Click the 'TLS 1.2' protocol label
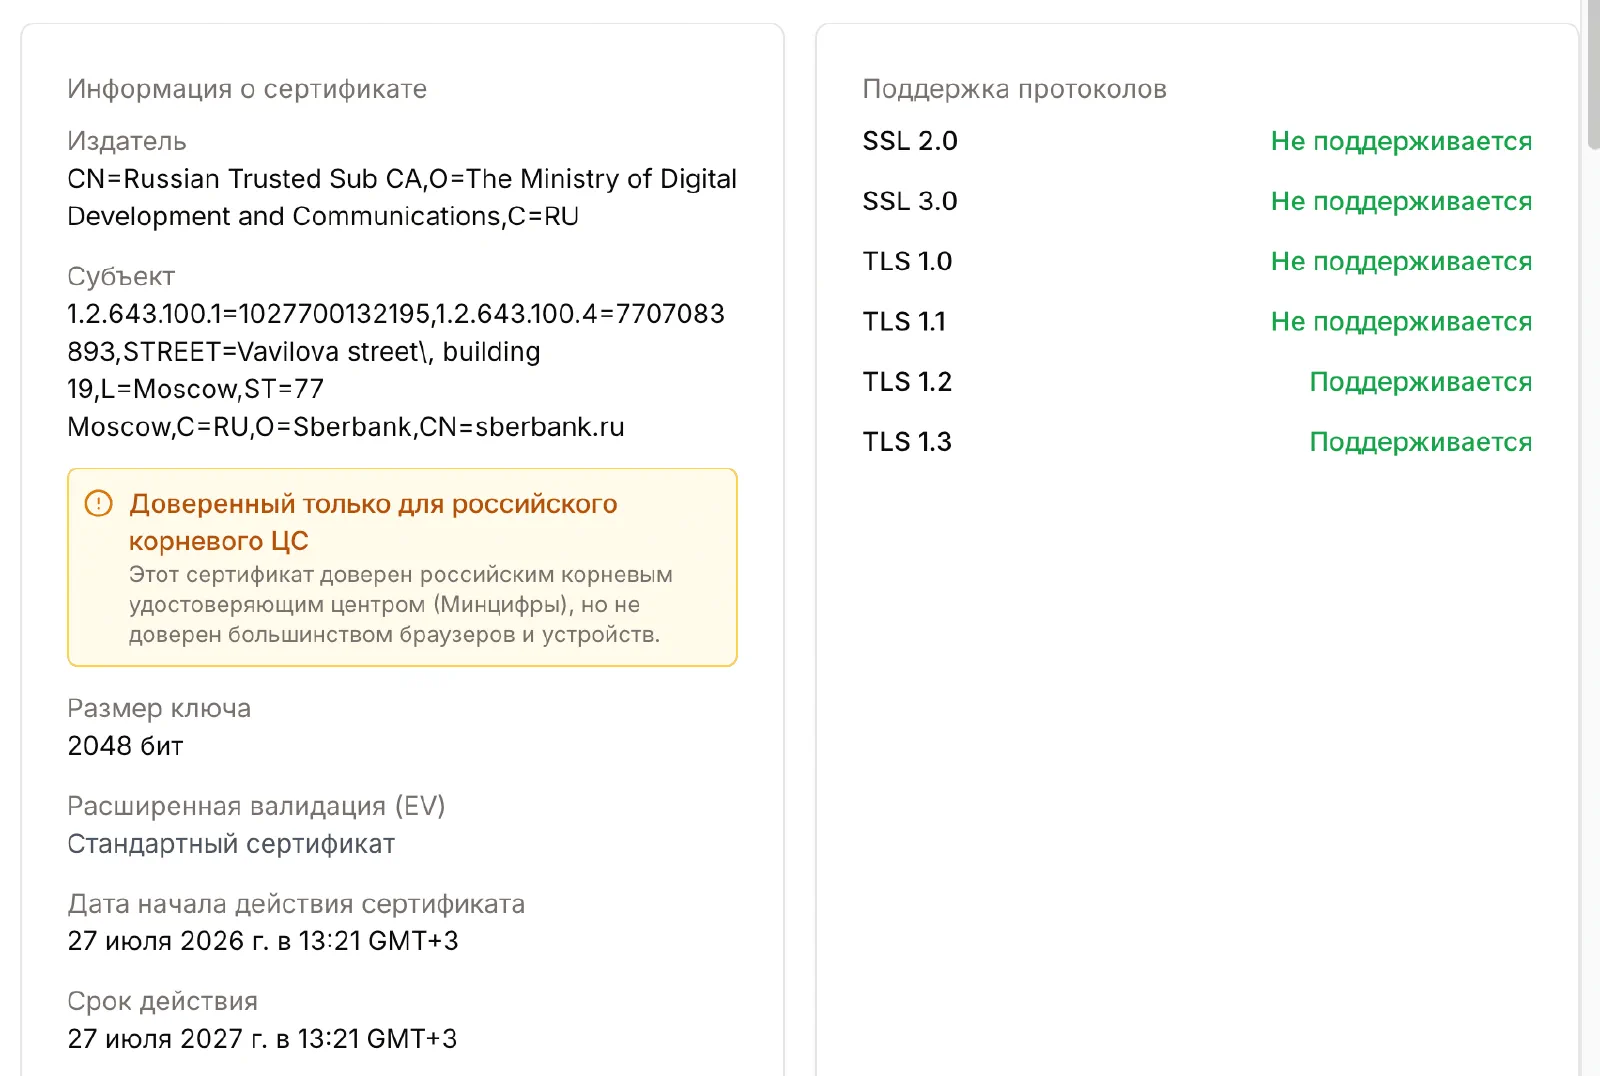1600x1076 pixels. (x=907, y=382)
